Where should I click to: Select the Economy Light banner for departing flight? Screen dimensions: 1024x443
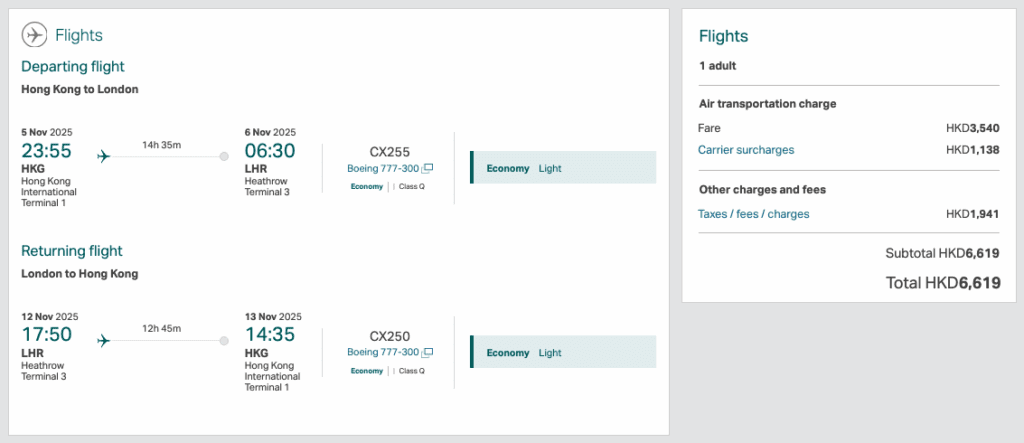563,168
